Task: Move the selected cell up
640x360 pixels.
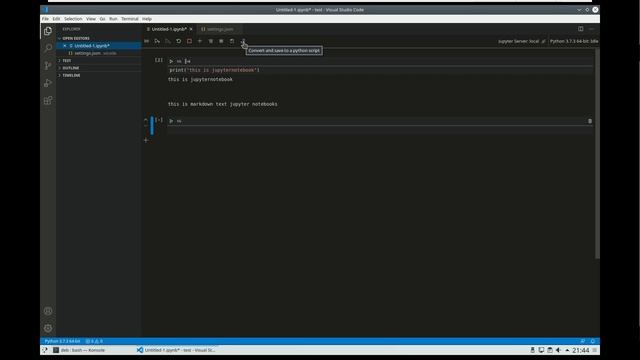Action: (146, 120)
